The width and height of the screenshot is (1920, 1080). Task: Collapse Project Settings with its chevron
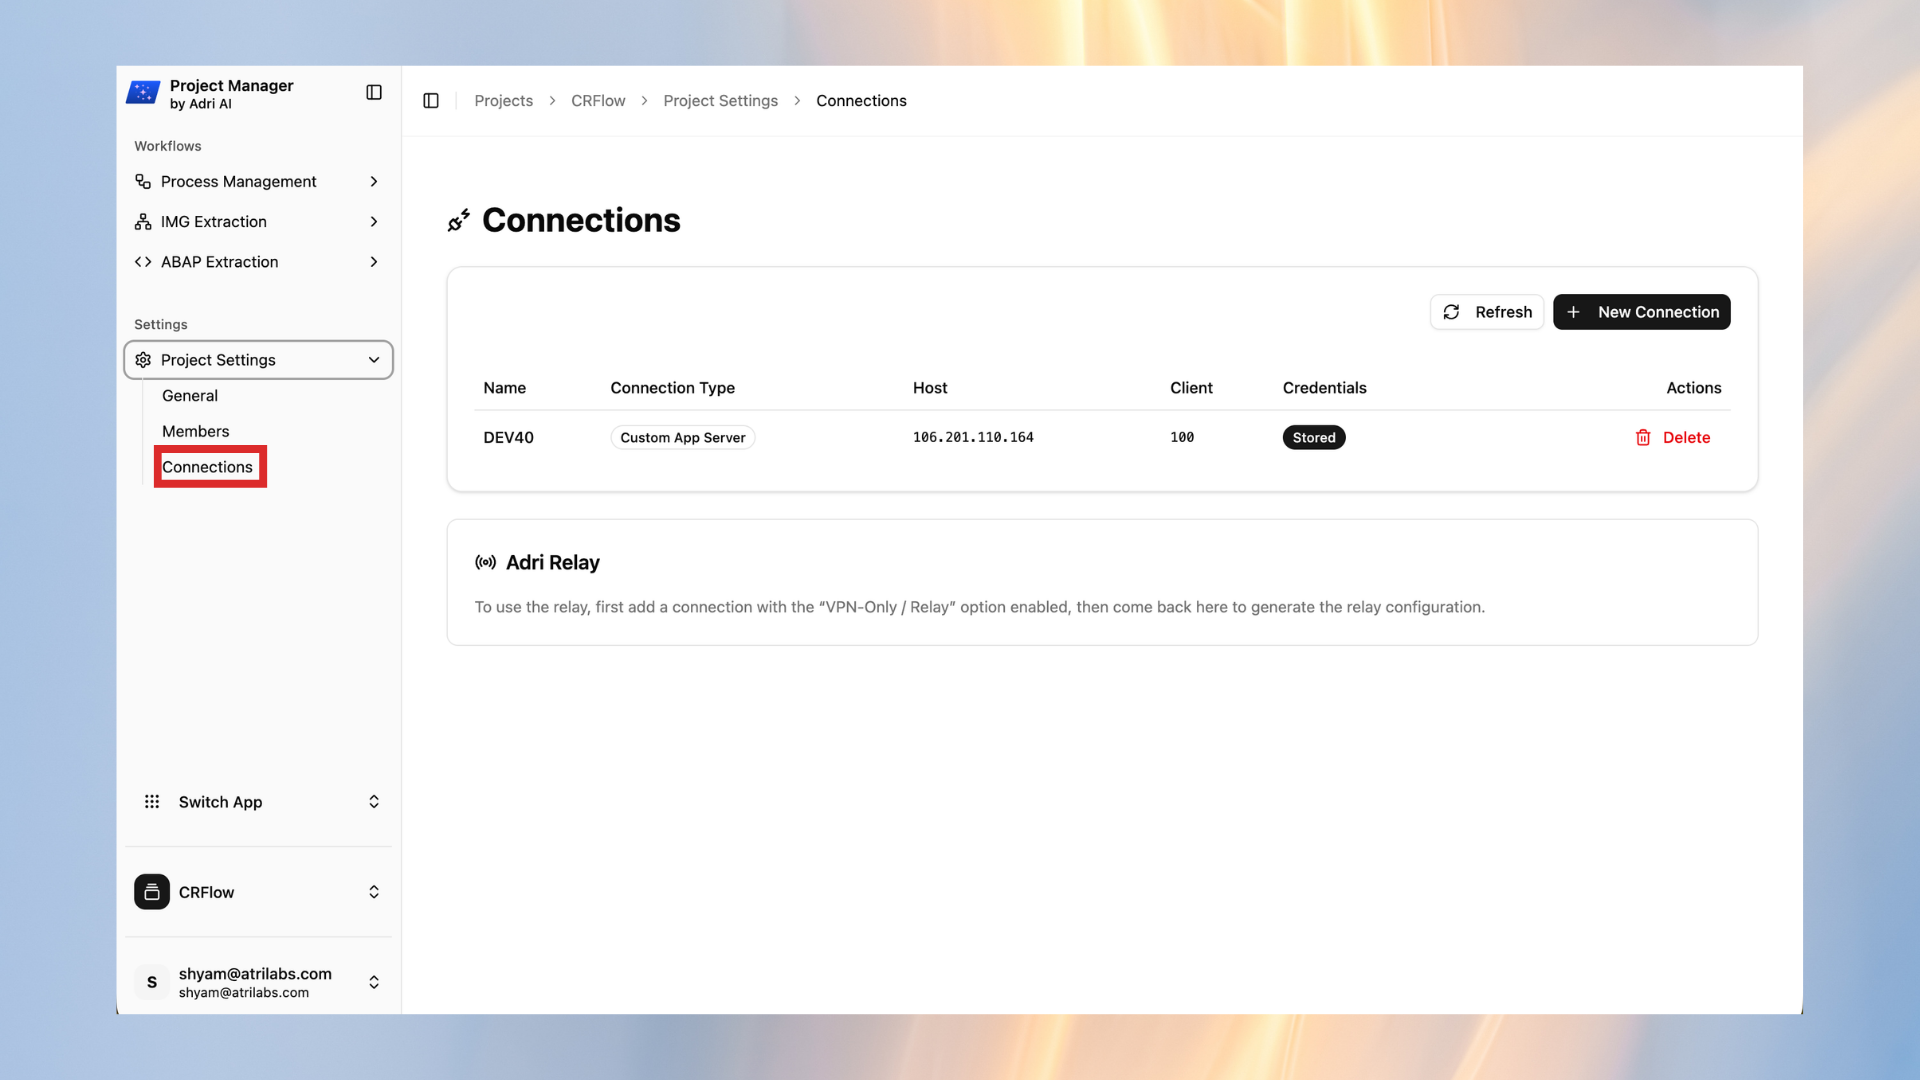pyautogui.click(x=373, y=360)
